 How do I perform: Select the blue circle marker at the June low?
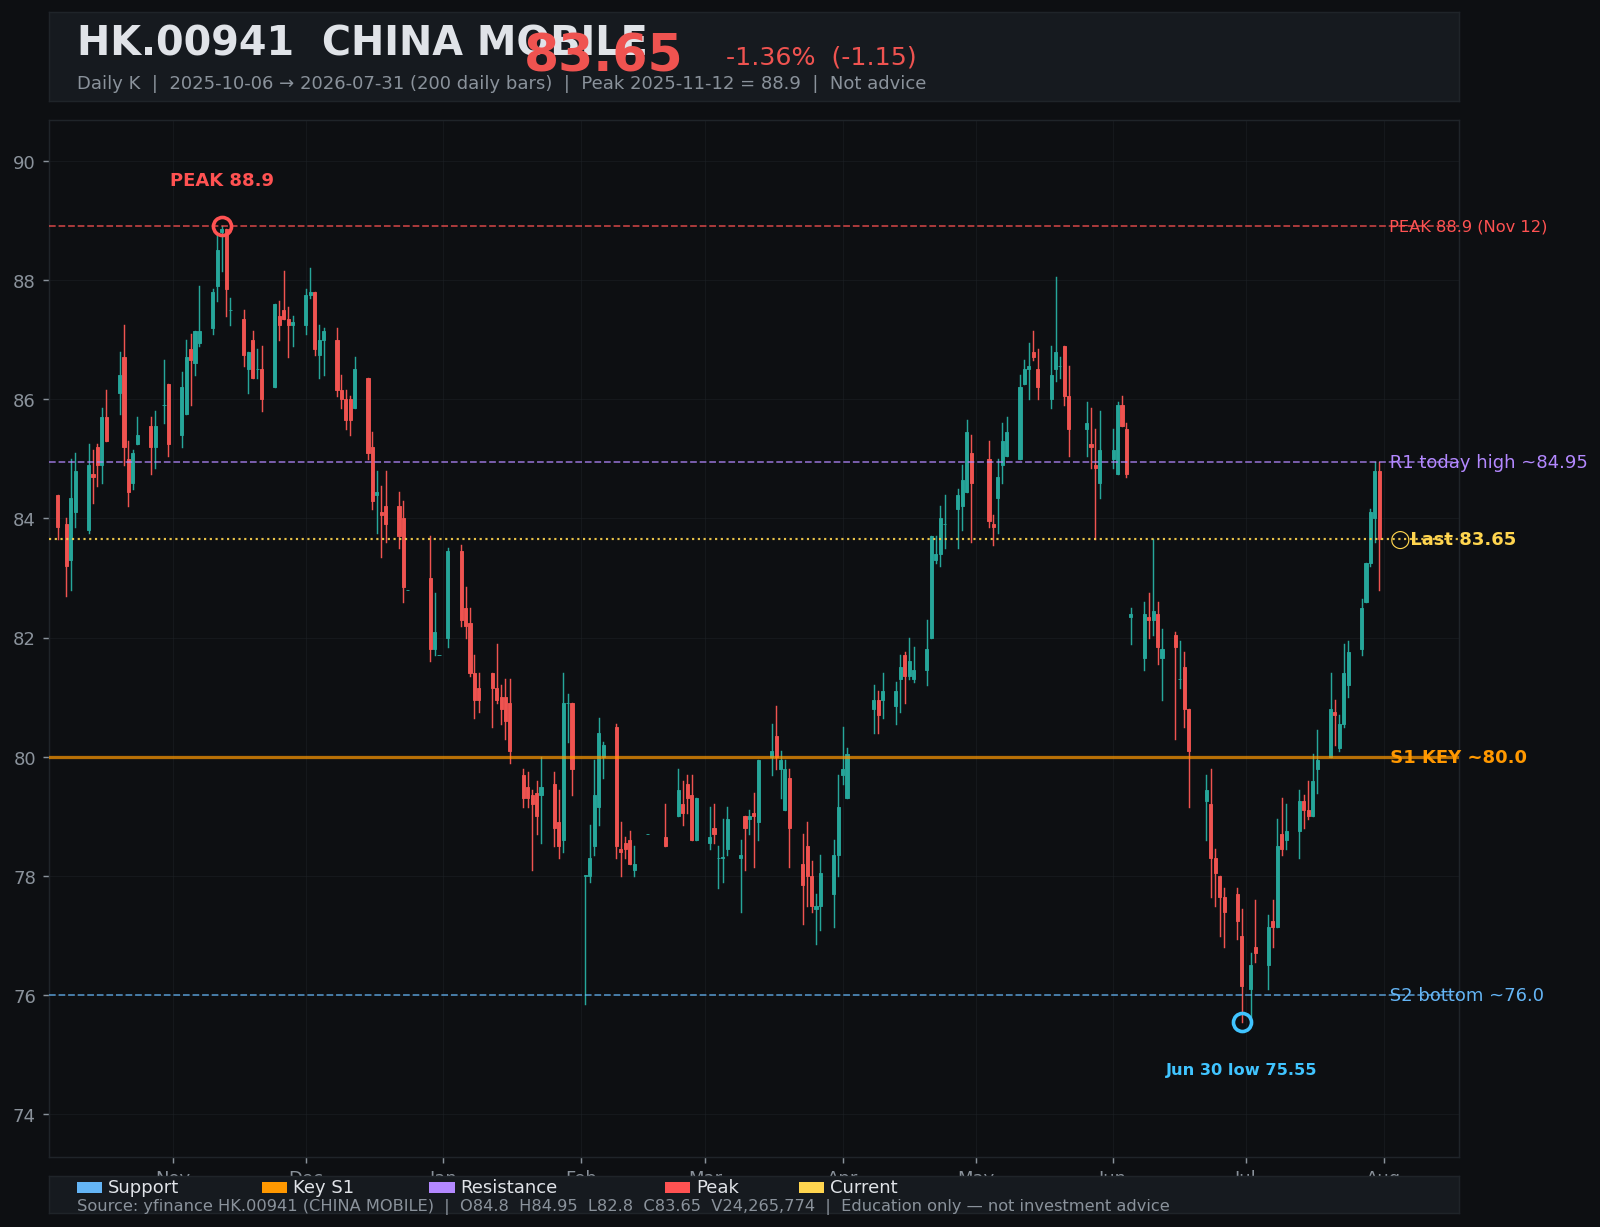tap(1242, 1022)
